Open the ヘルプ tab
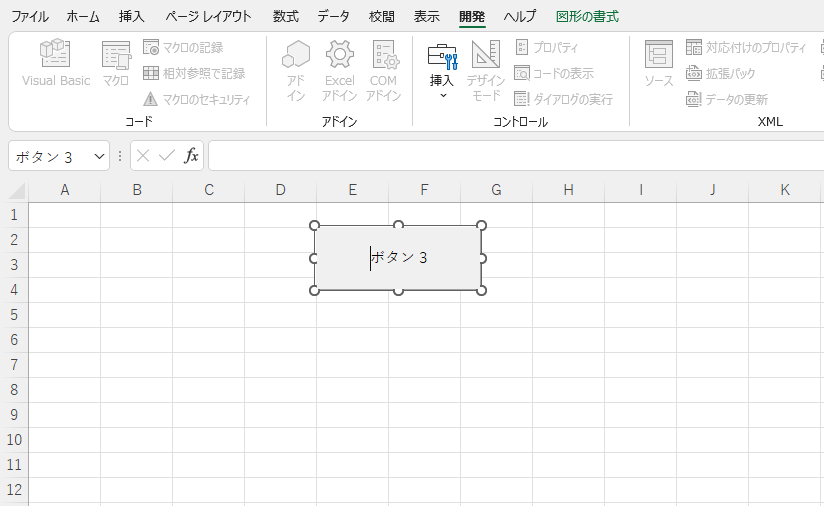This screenshot has height=506, width=824. 520,16
